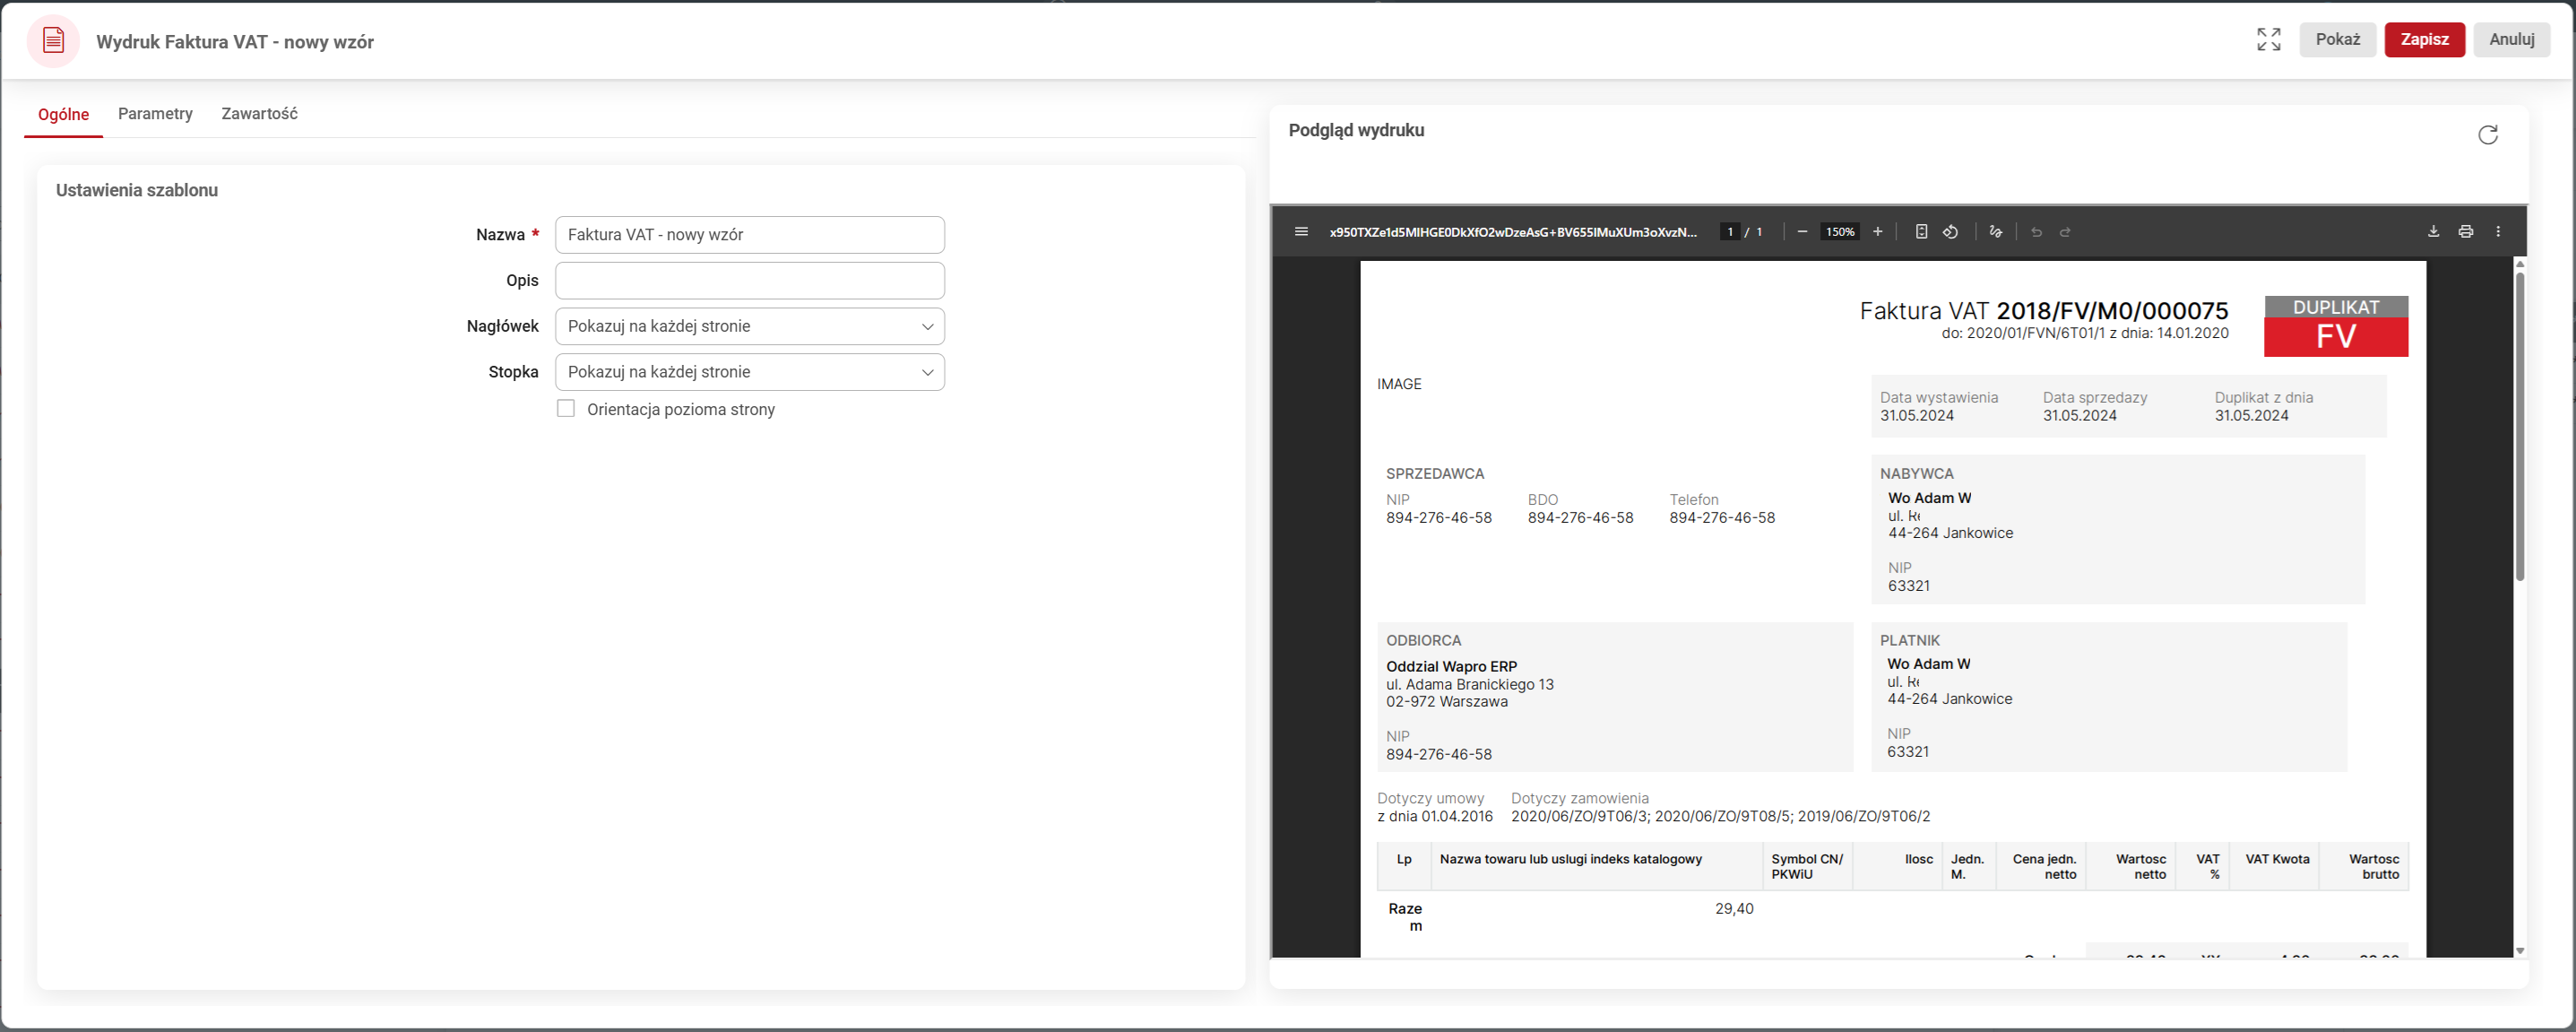Switch to the Parametry tab
2576x1032 pixels.
point(155,114)
